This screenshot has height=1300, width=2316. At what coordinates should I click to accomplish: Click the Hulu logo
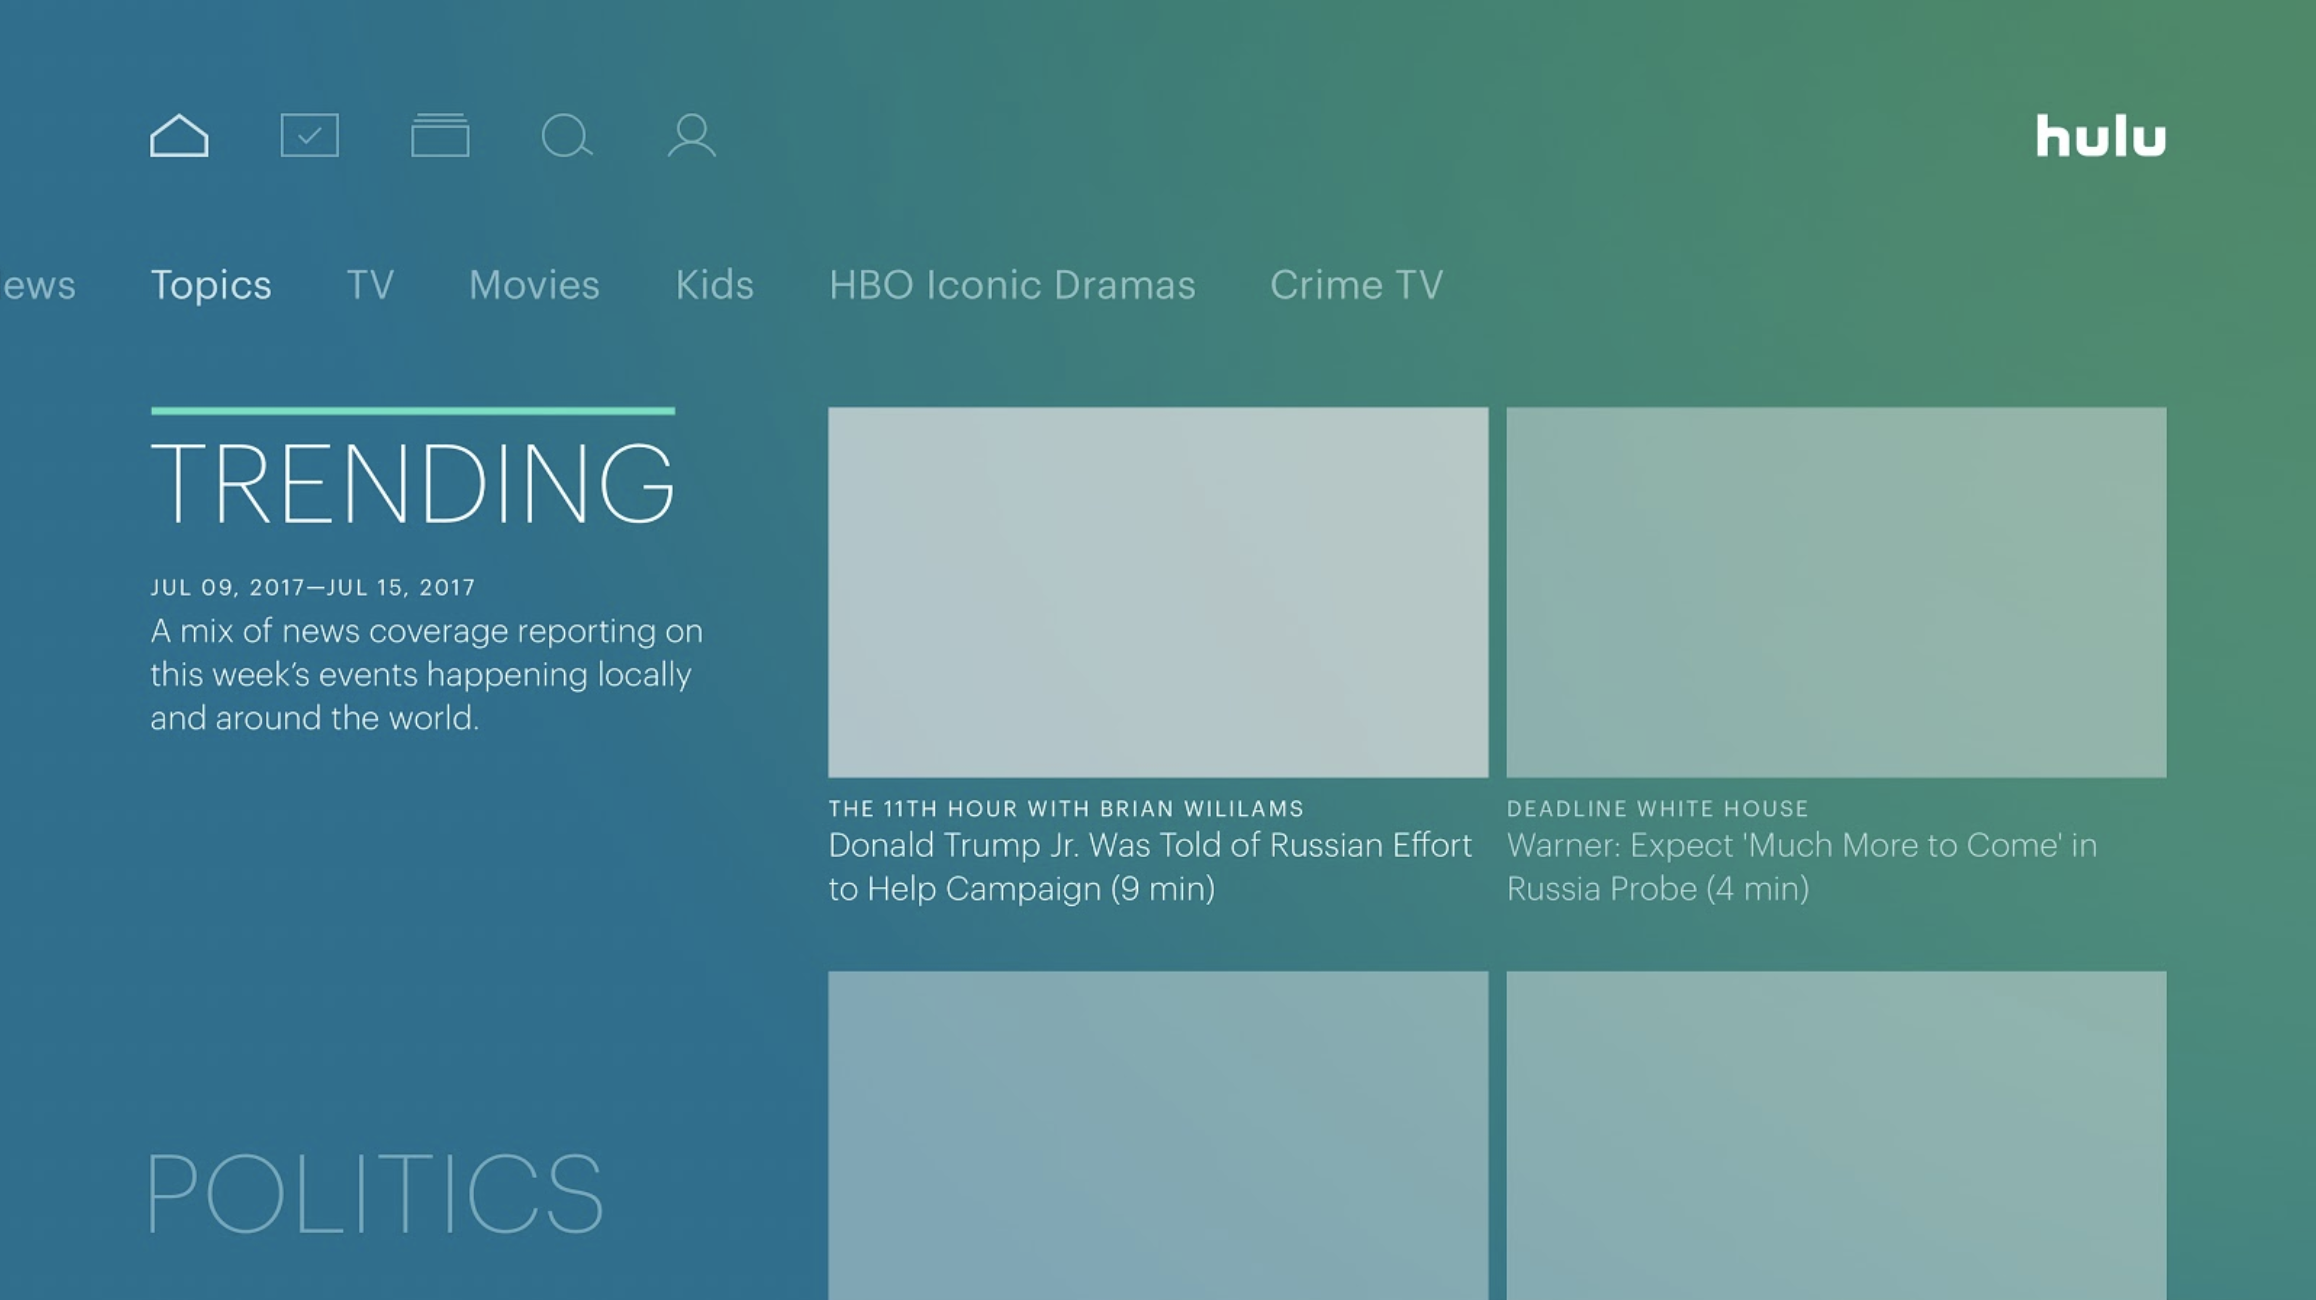[x=2100, y=136]
